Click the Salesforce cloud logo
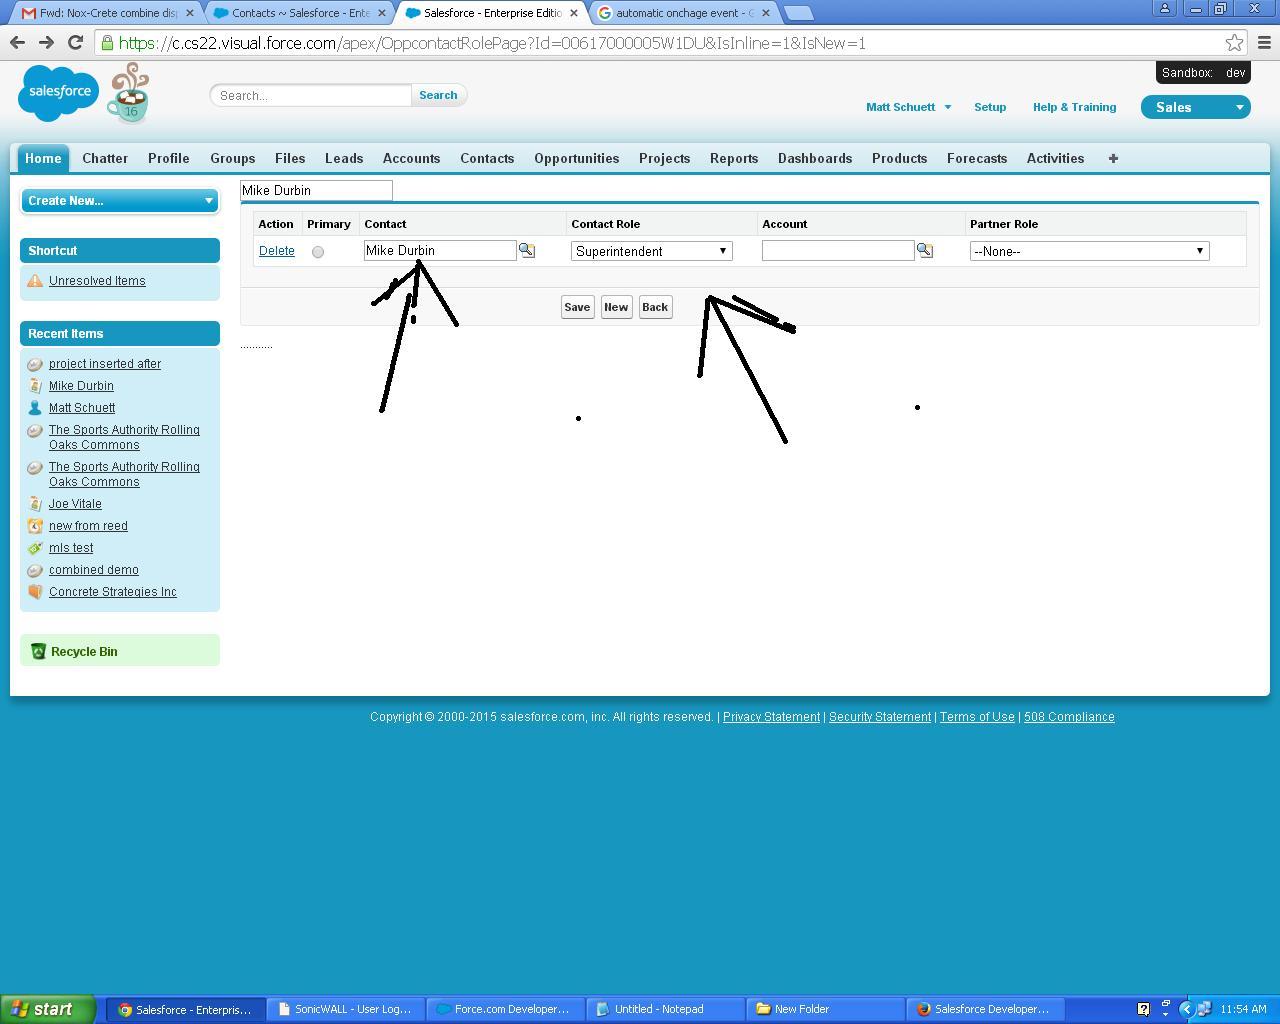 point(58,92)
